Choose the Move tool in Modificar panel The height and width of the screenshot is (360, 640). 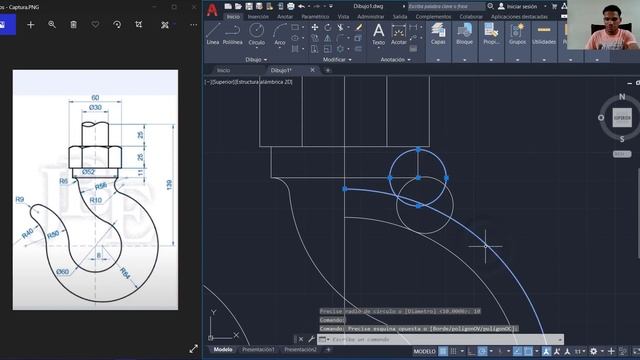tap(315, 27)
